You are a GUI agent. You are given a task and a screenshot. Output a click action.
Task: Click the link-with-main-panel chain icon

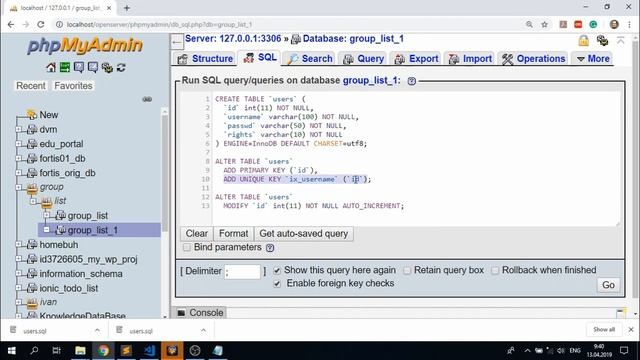(x=147, y=99)
